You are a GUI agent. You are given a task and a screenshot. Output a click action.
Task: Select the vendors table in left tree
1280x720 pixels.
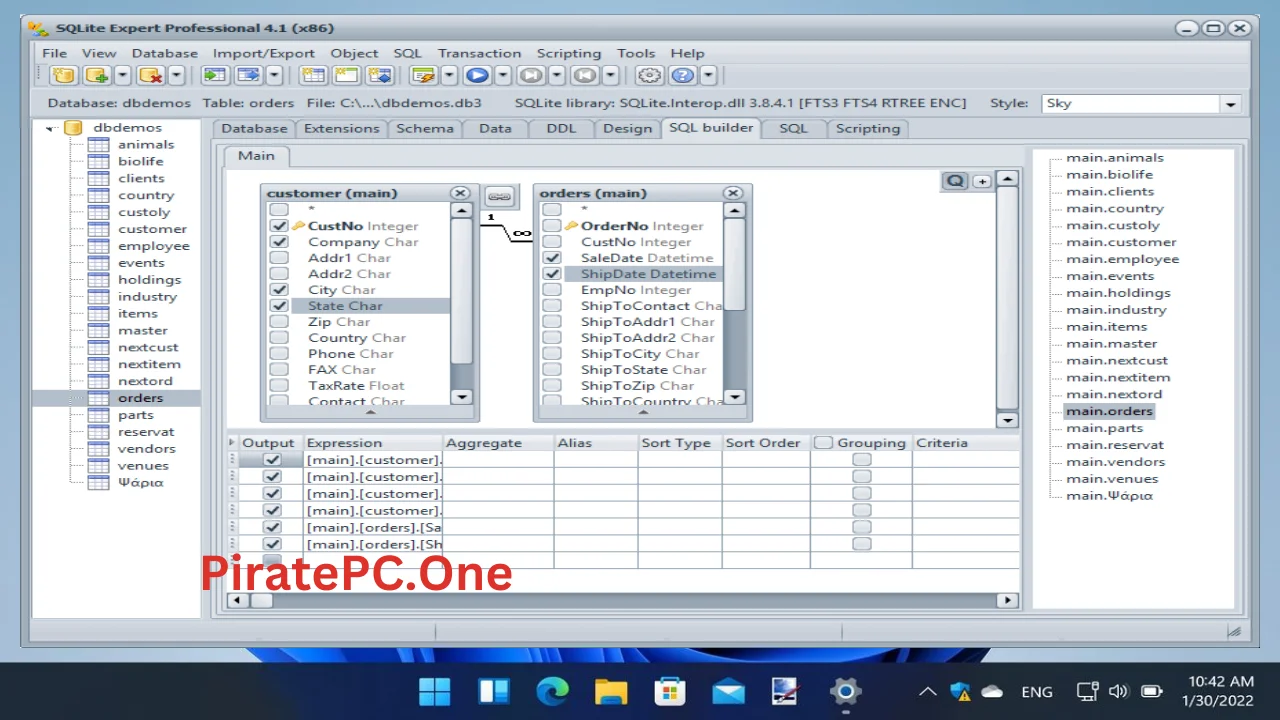click(146, 448)
